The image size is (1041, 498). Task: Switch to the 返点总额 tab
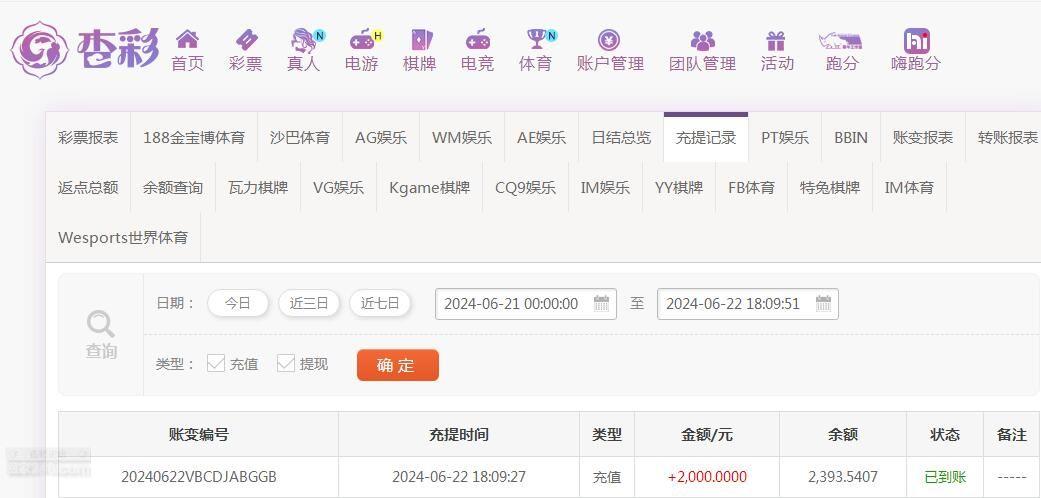coord(88,188)
